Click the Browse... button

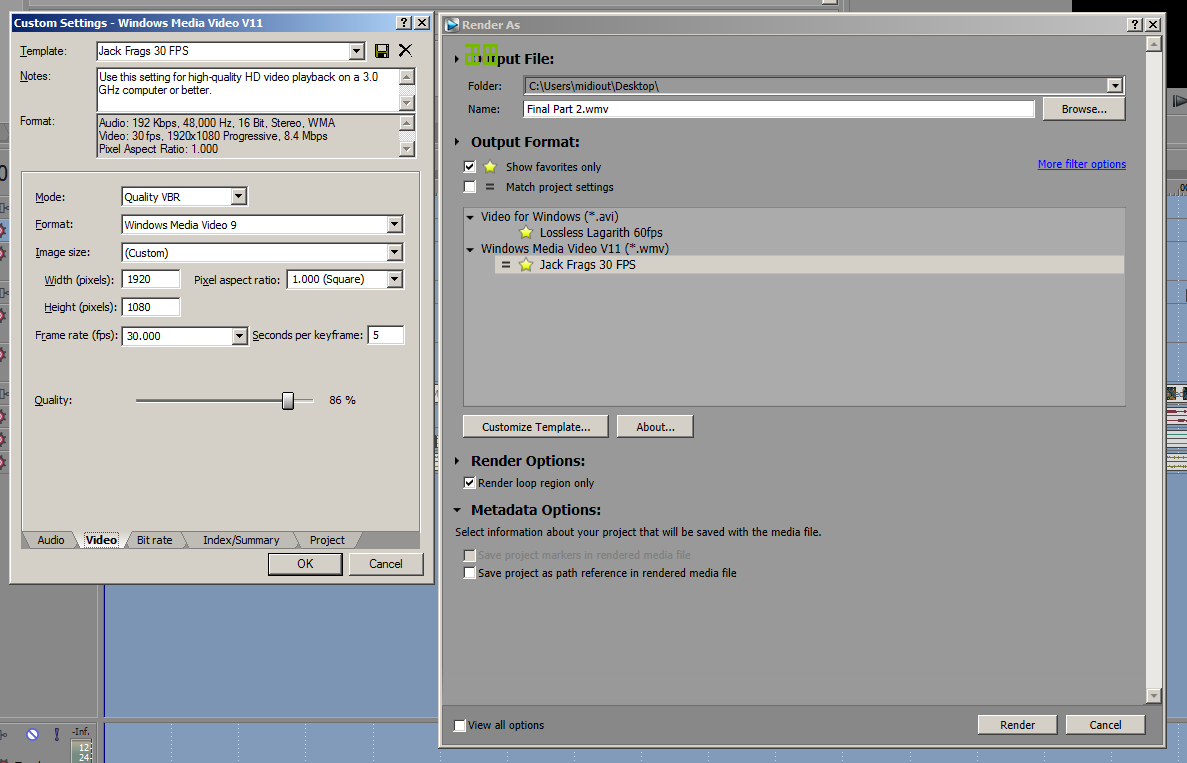[1084, 109]
